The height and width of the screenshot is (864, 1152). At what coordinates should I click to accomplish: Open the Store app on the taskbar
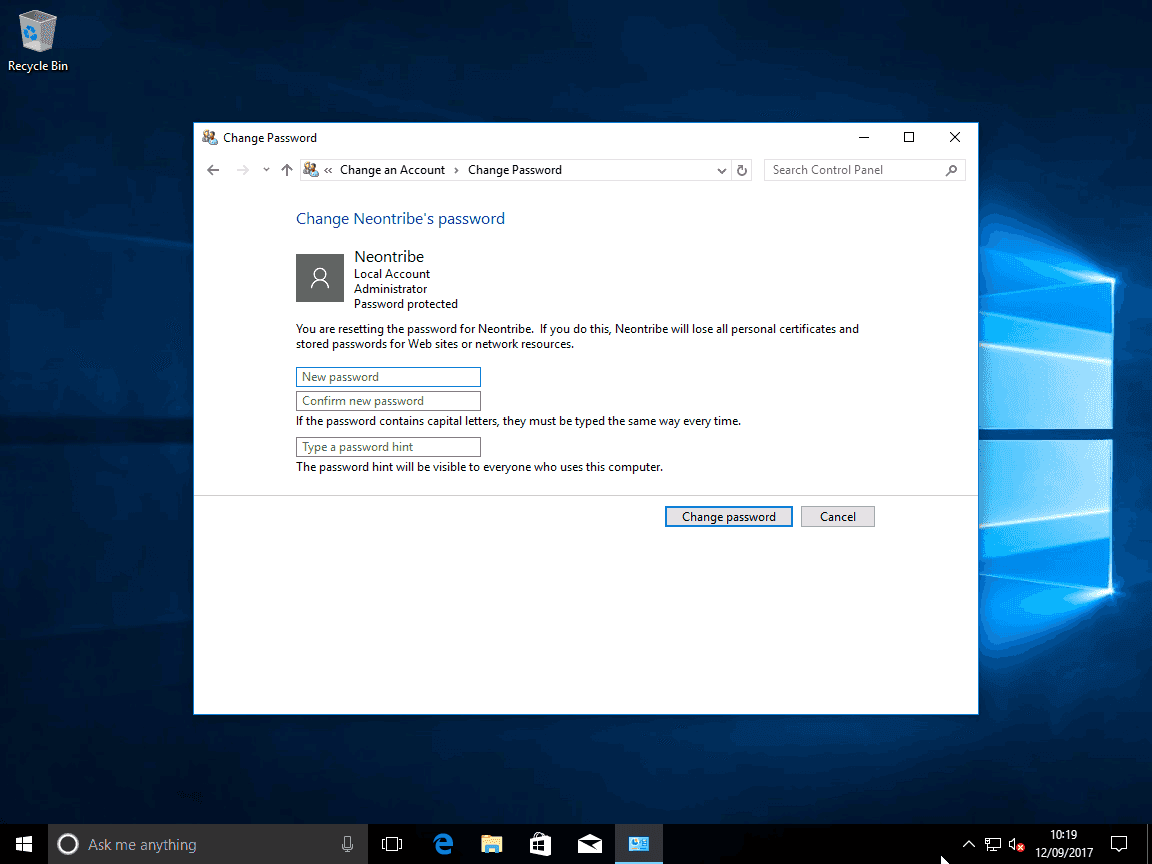pos(540,844)
